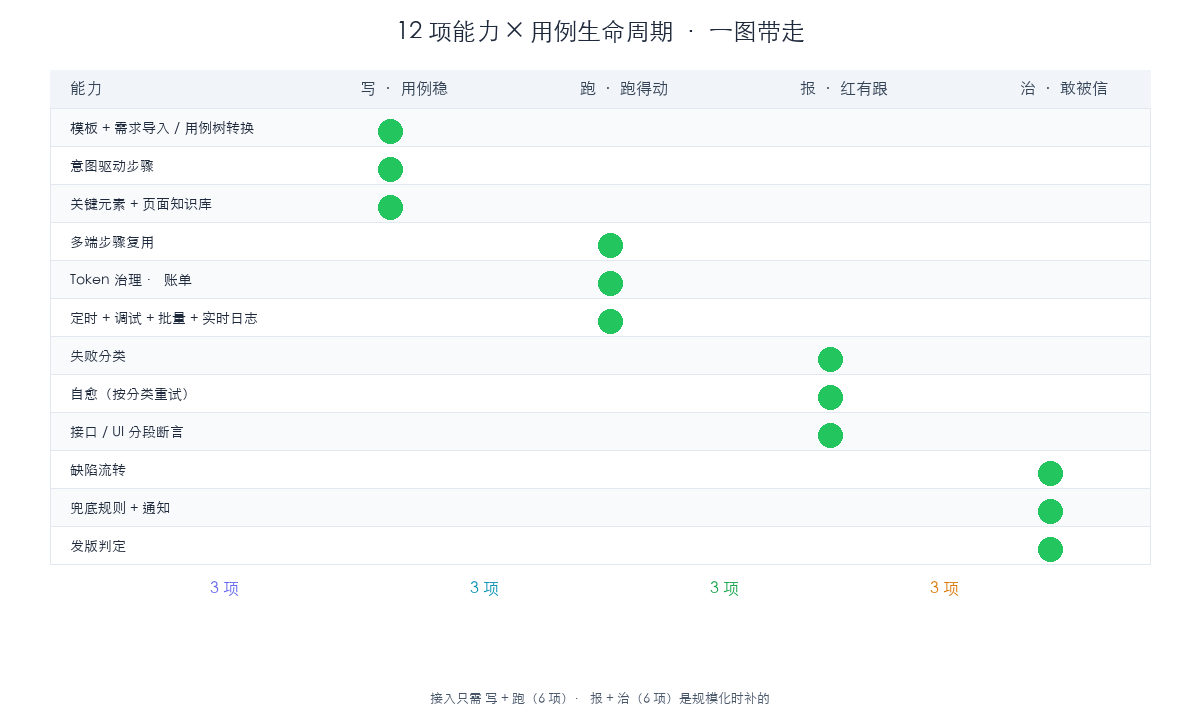Click the Token 治理 · 账单 label
Screen dimensions: 1200x720
coord(131,280)
